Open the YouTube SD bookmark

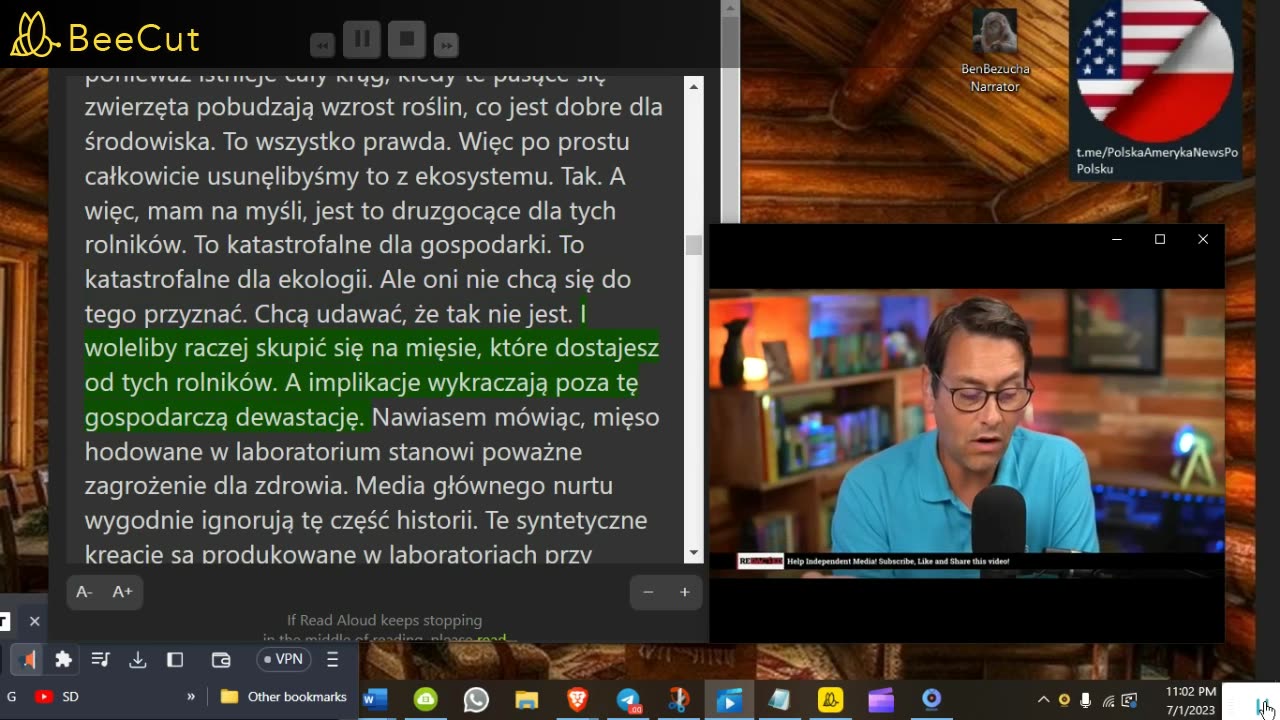coord(57,696)
